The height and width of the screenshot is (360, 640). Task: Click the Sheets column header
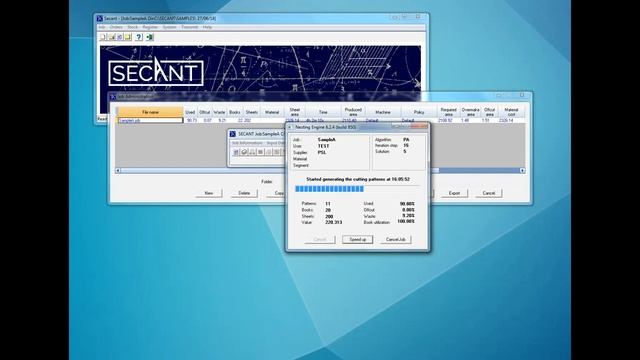[251, 112]
